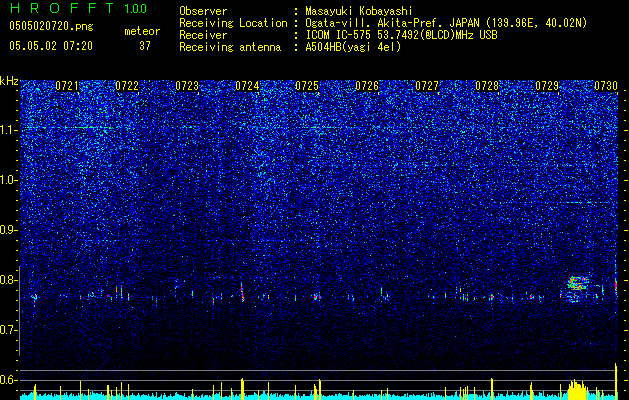Click the A504HB(yagi 4el) antenna text
This screenshot has height=400, width=629.
pyautogui.click(x=353, y=47)
